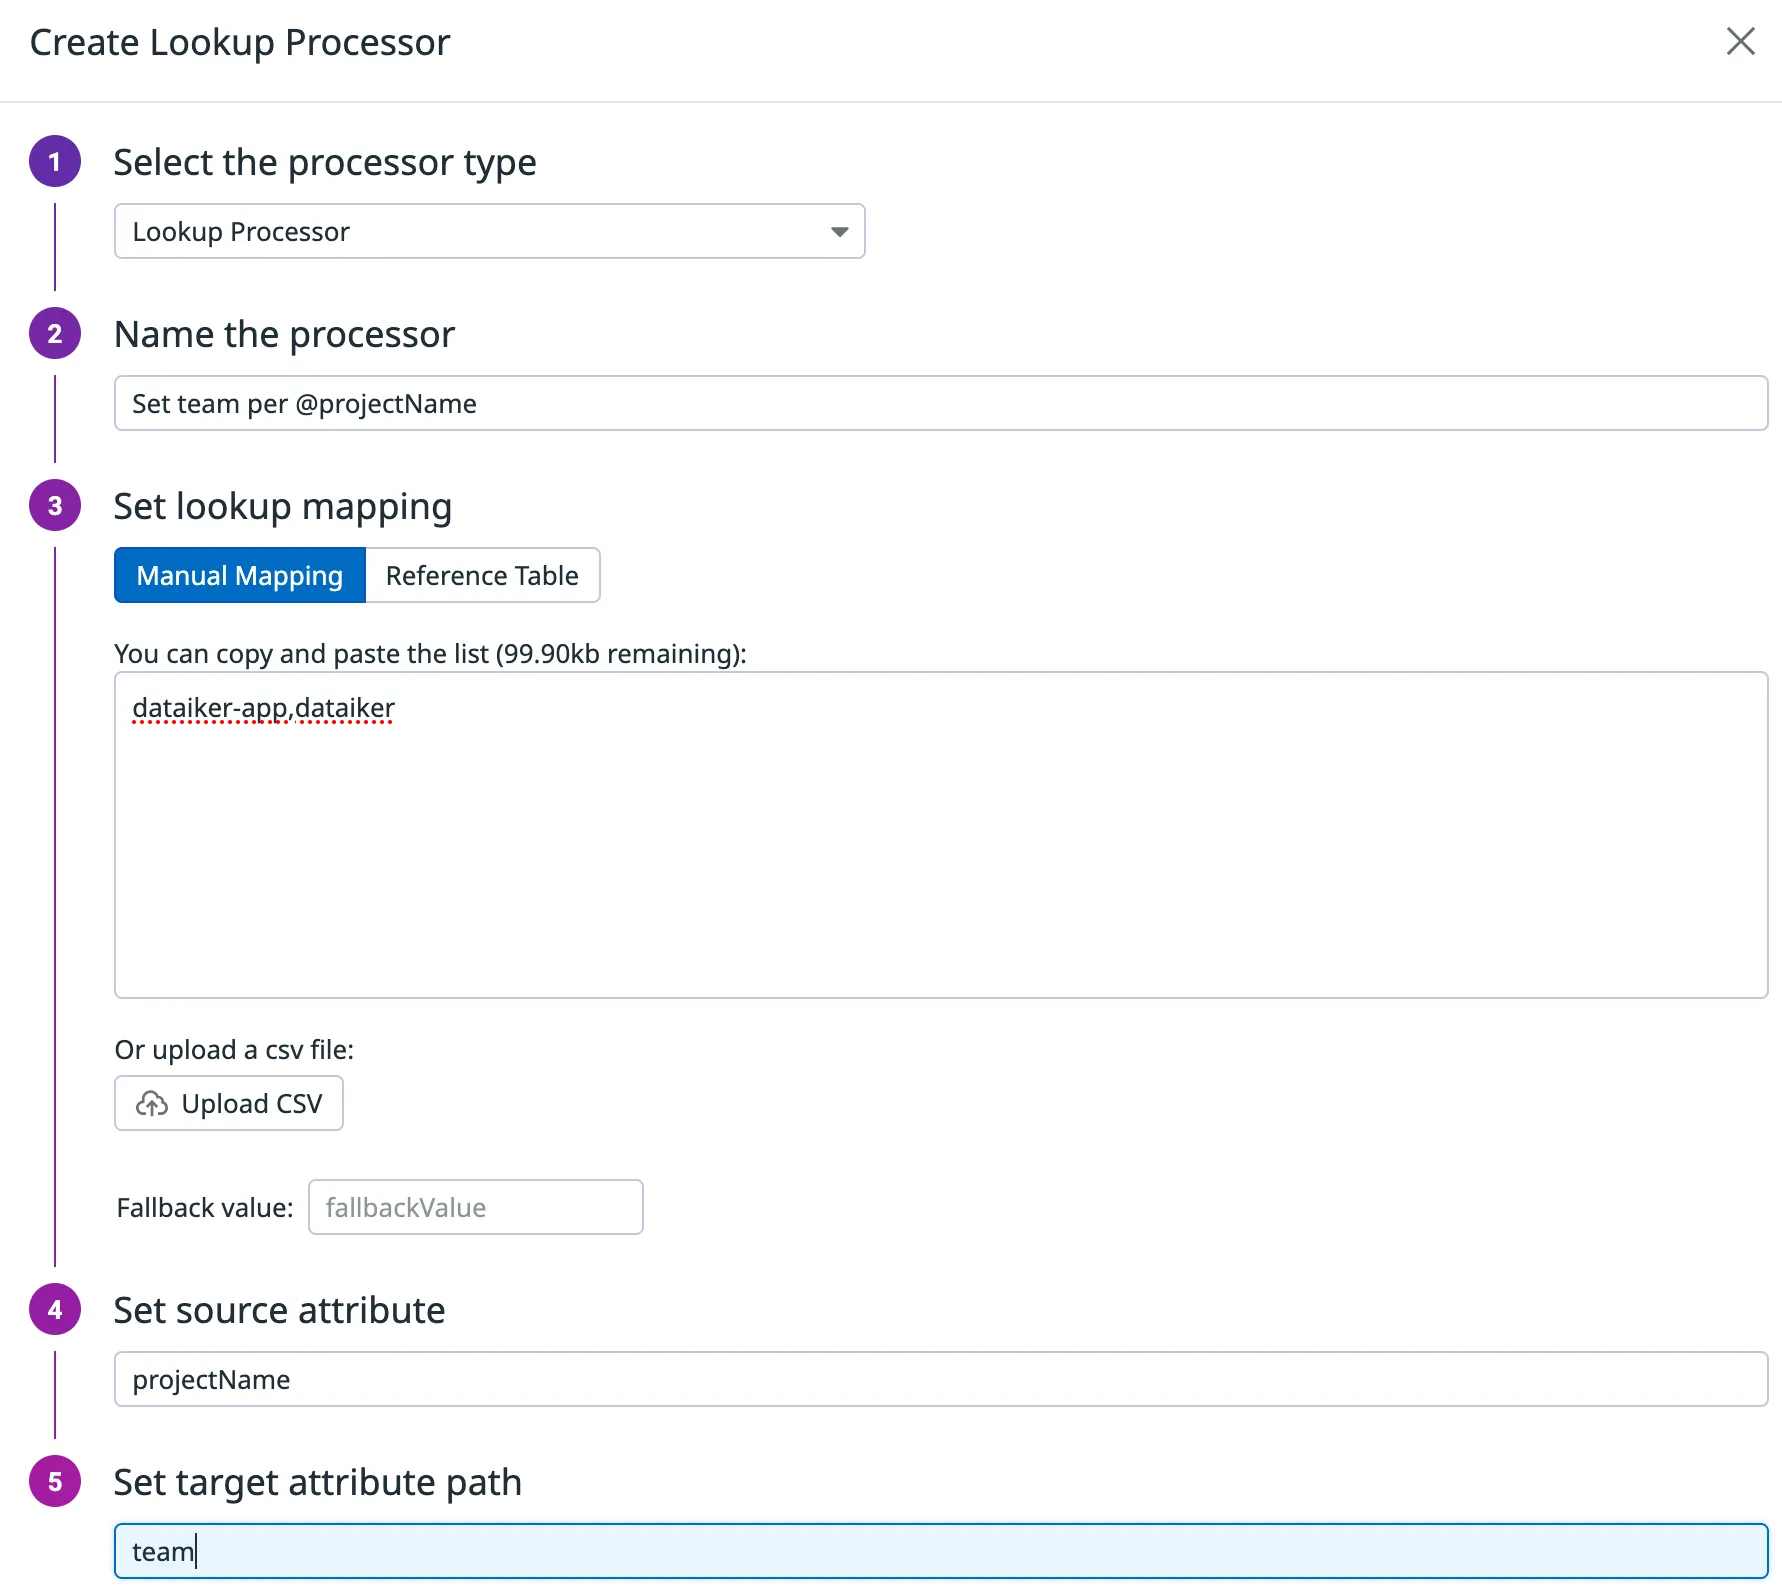The image size is (1782, 1594).
Task: Click the 'Create Lookup Processor' dialog title
Action: pos(240,43)
